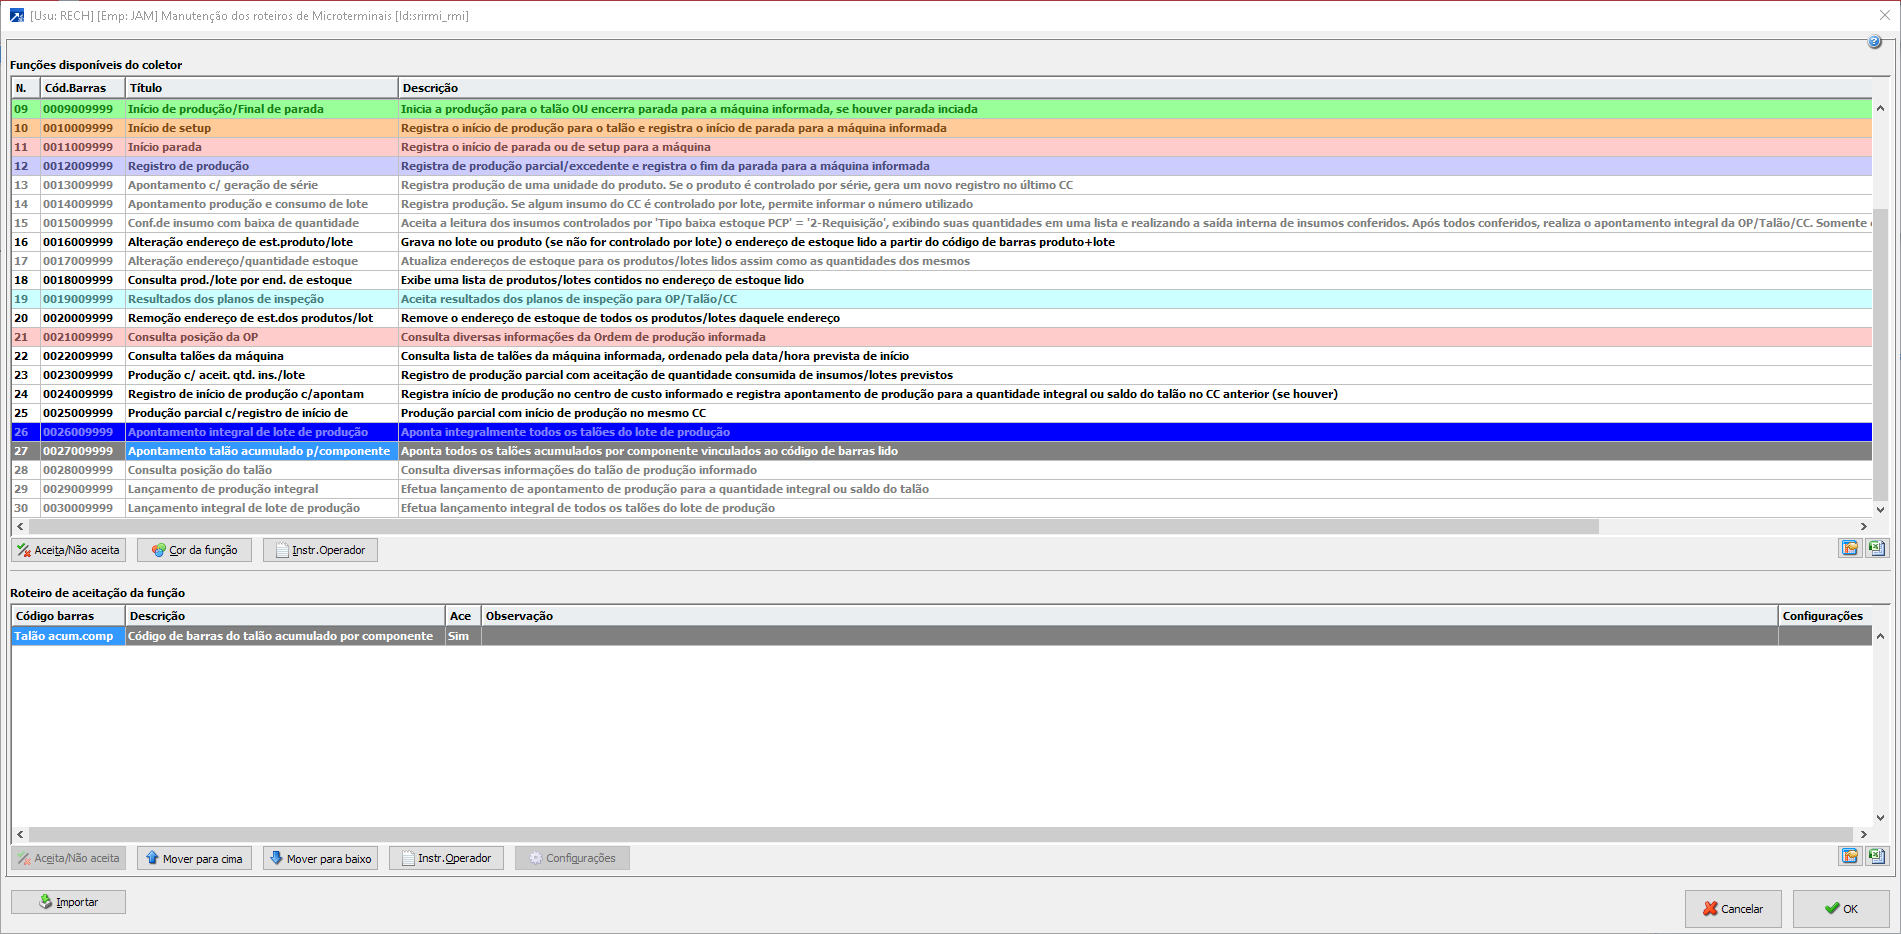Select row Conf.de insumo com baixa de quantidade

941,223
